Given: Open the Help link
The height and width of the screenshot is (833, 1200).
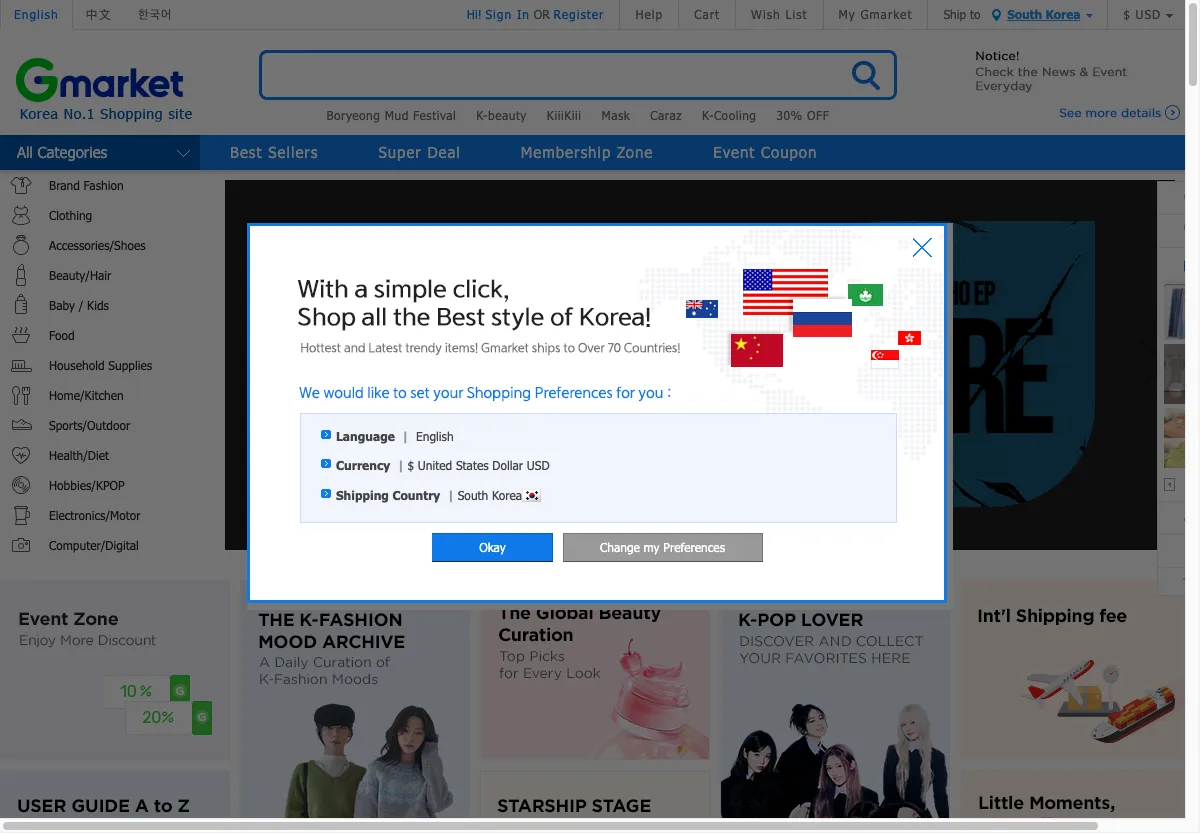Looking at the screenshot, I should [649, 15].
